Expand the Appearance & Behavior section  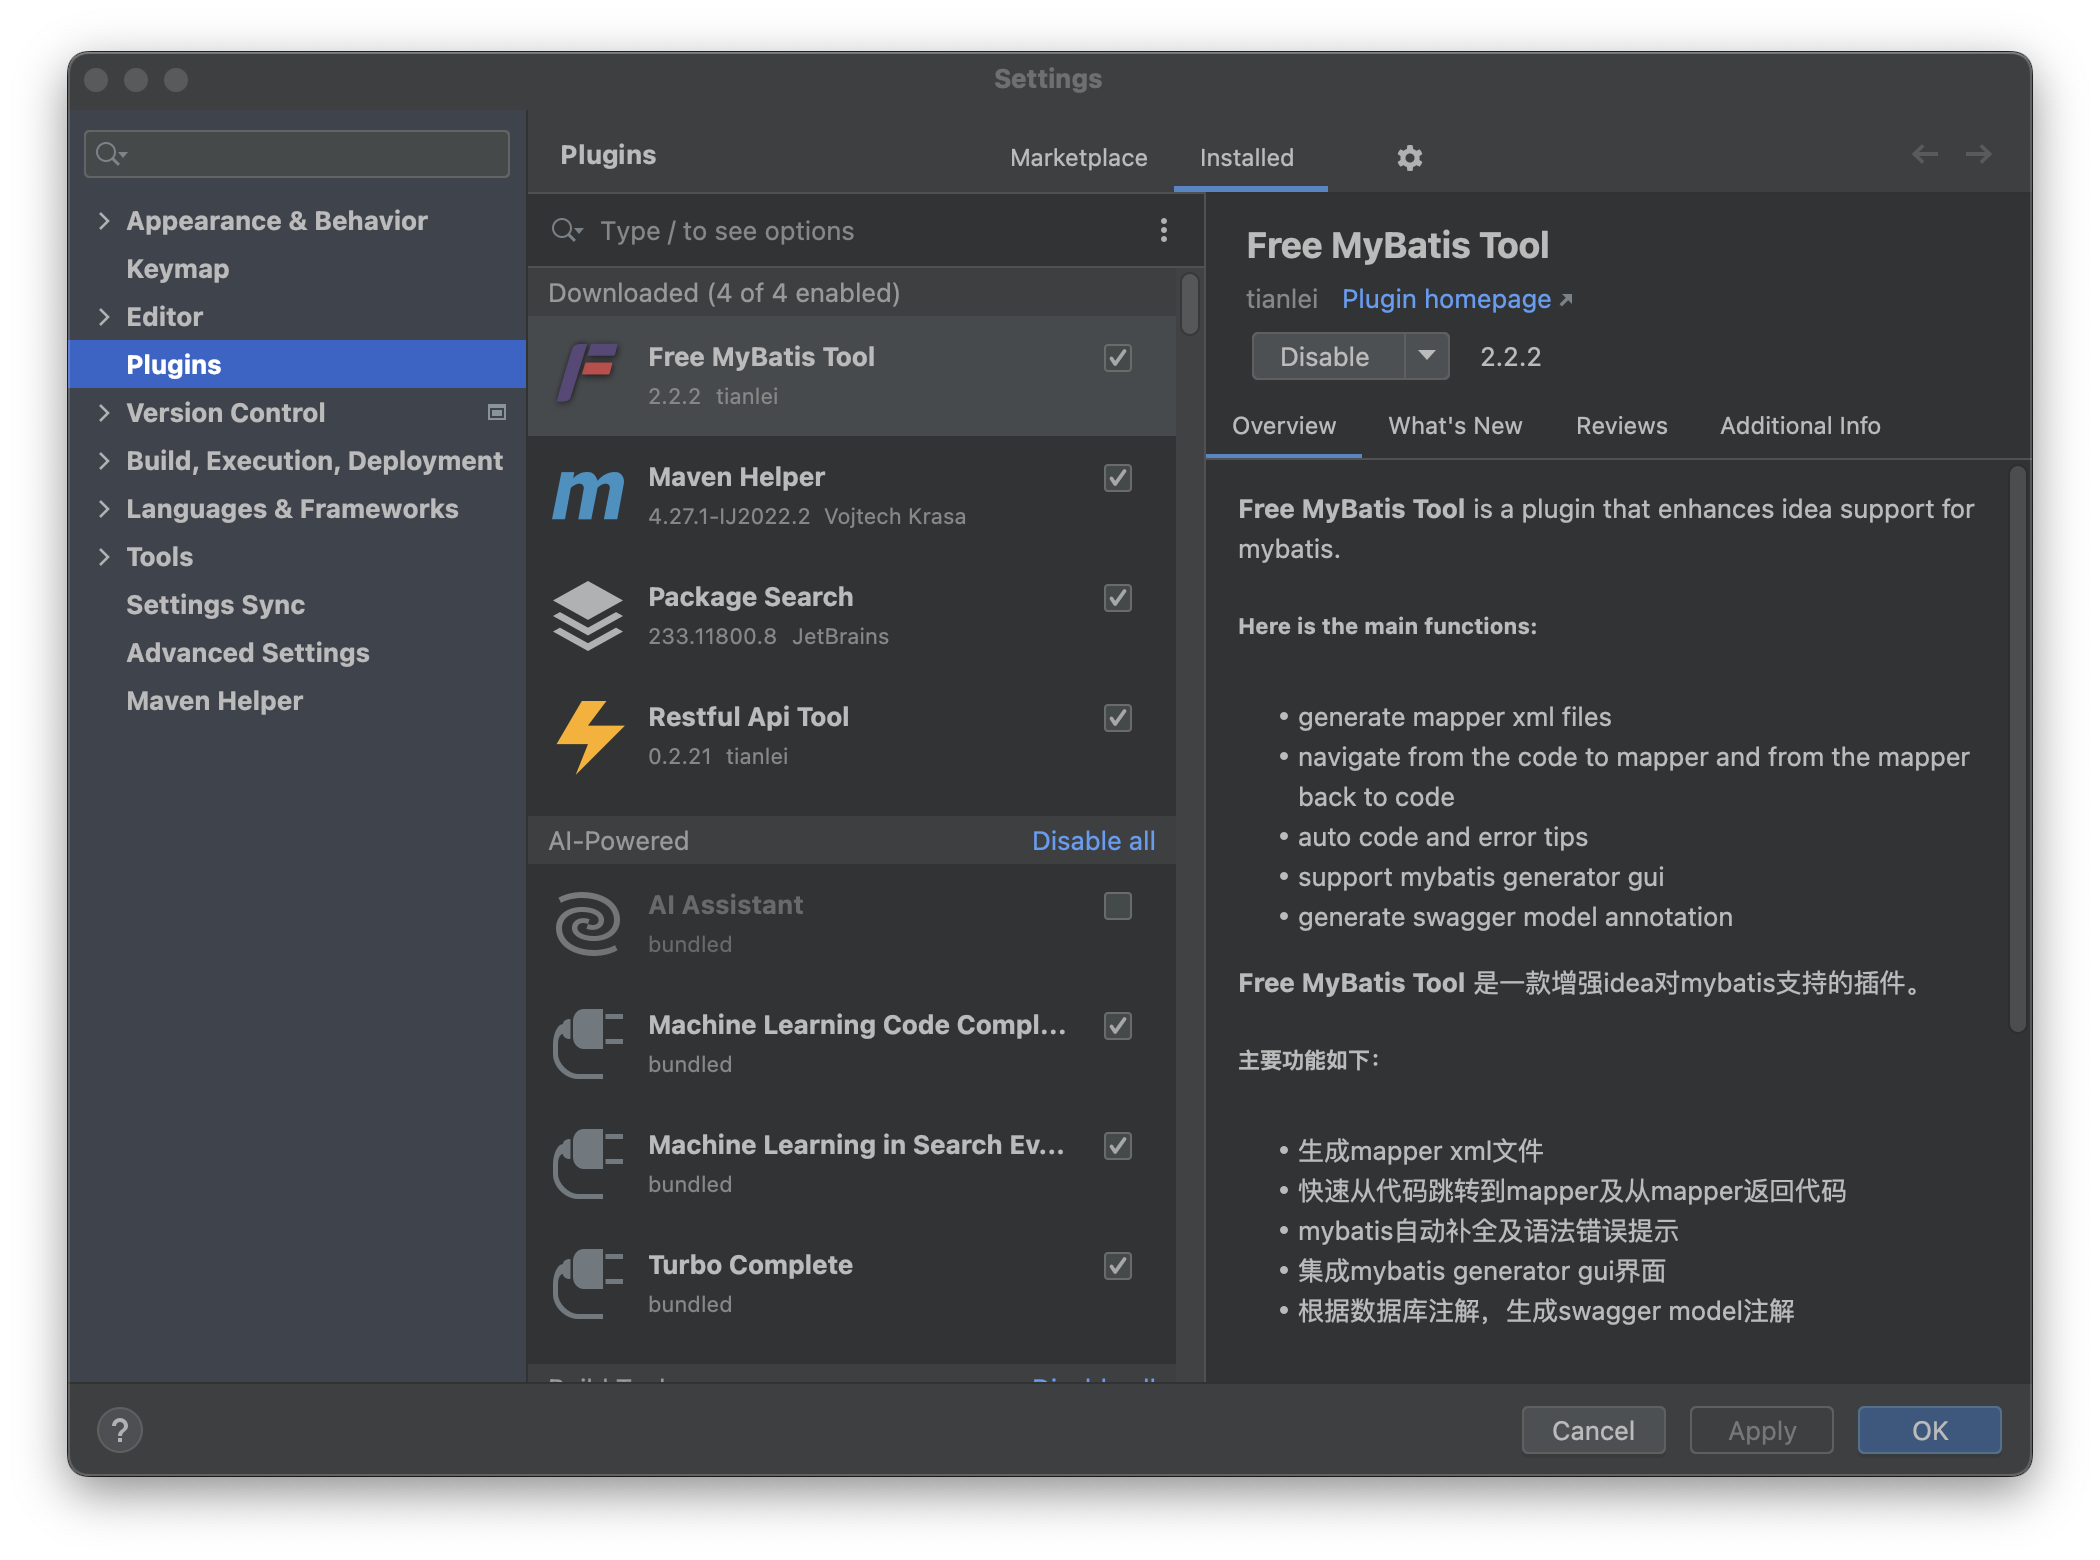(x=104, y=221)
